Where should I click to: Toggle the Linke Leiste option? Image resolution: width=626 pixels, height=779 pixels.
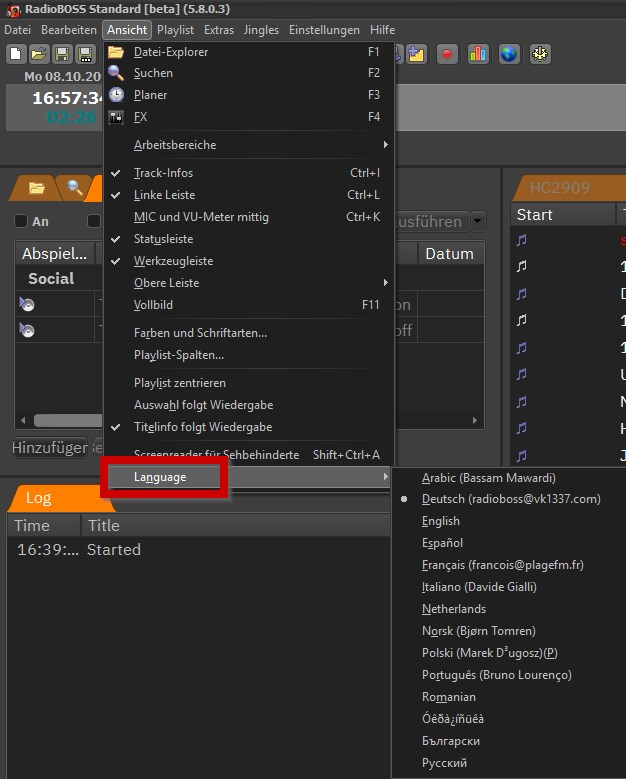coord(249,195)
